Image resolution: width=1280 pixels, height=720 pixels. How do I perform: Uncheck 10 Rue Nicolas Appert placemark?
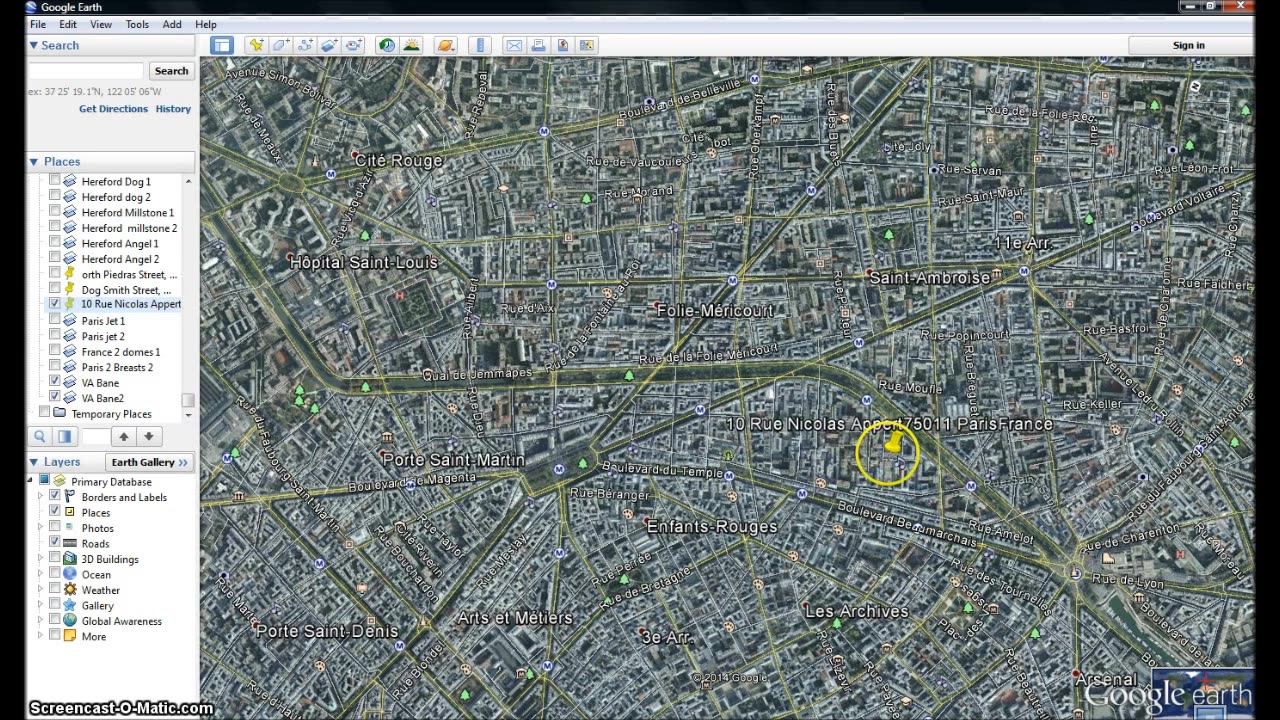pyautogui.click(x=55, y=304)
